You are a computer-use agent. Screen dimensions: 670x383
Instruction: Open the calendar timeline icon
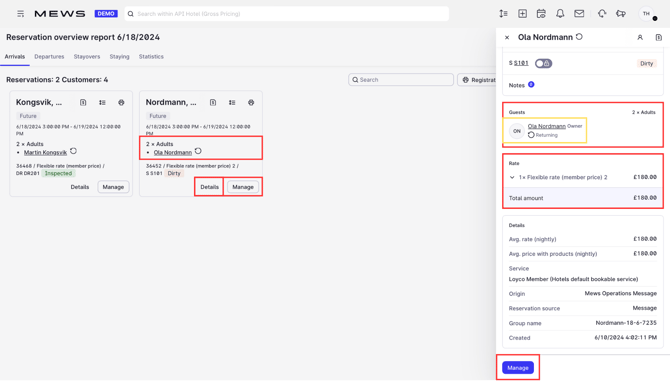click(x=541, y=14)
